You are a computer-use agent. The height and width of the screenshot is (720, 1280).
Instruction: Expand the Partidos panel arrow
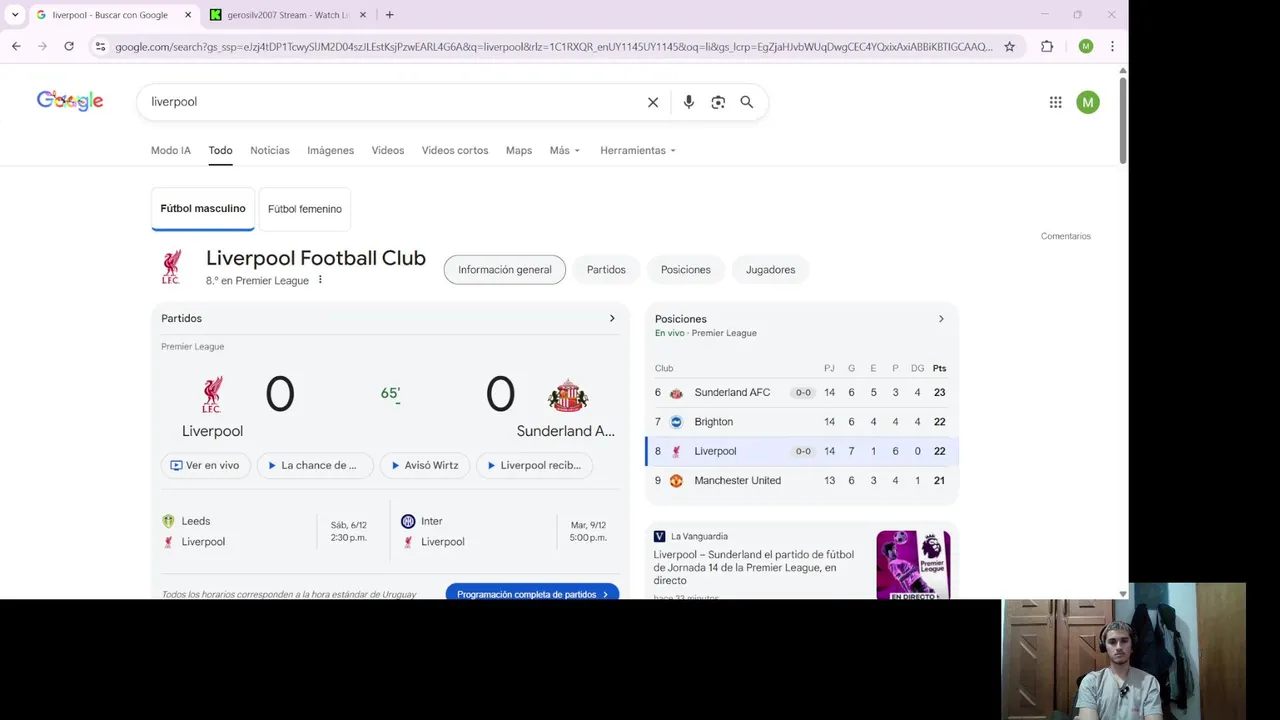pyautogui.click(x=612, y=318)
